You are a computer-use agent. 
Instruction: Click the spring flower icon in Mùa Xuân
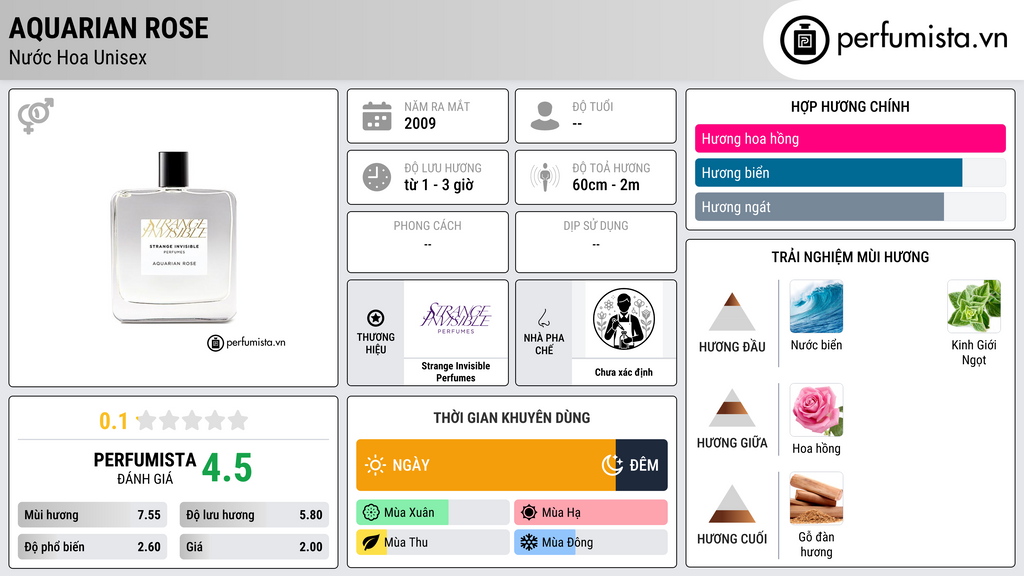(371, 513)
